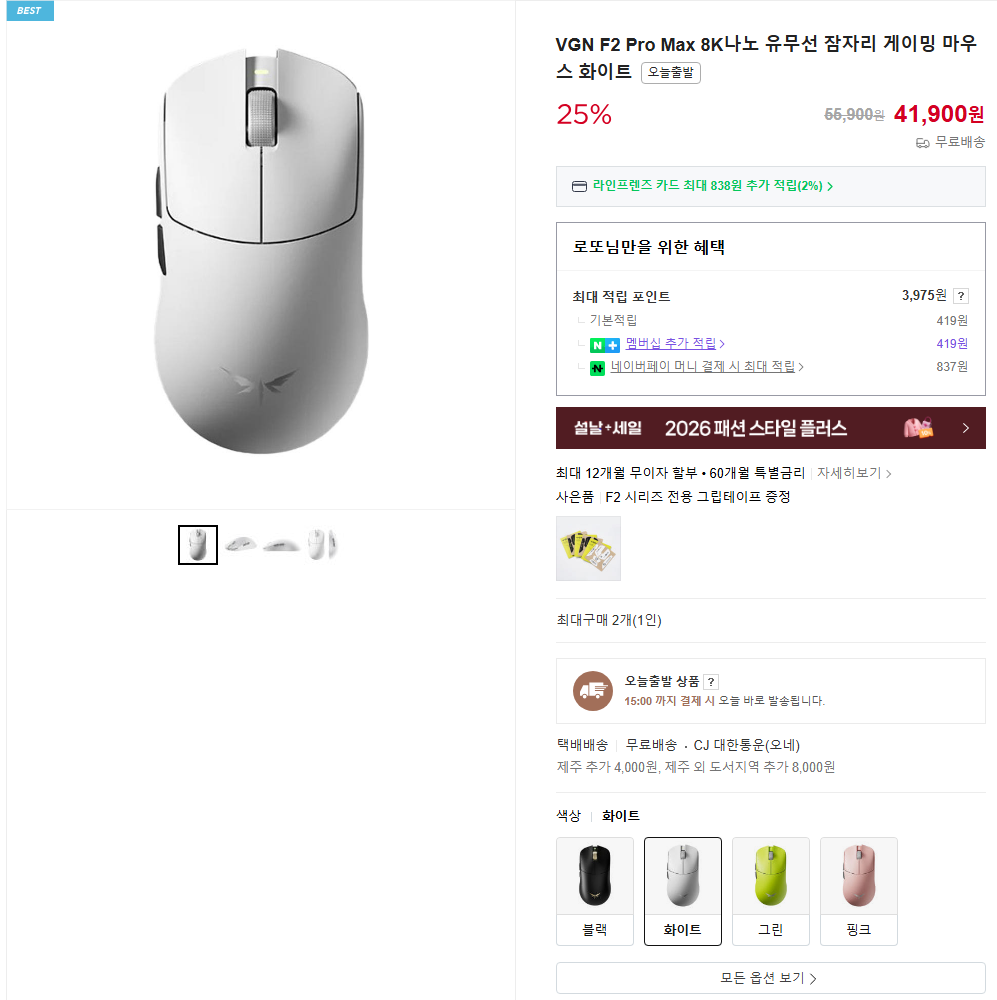Click the gift illustration in the 패션 스타일 플러스 banner
The height and width of the screenshot is (1000, 997).
pyautogui.click(x=916, y=427)
